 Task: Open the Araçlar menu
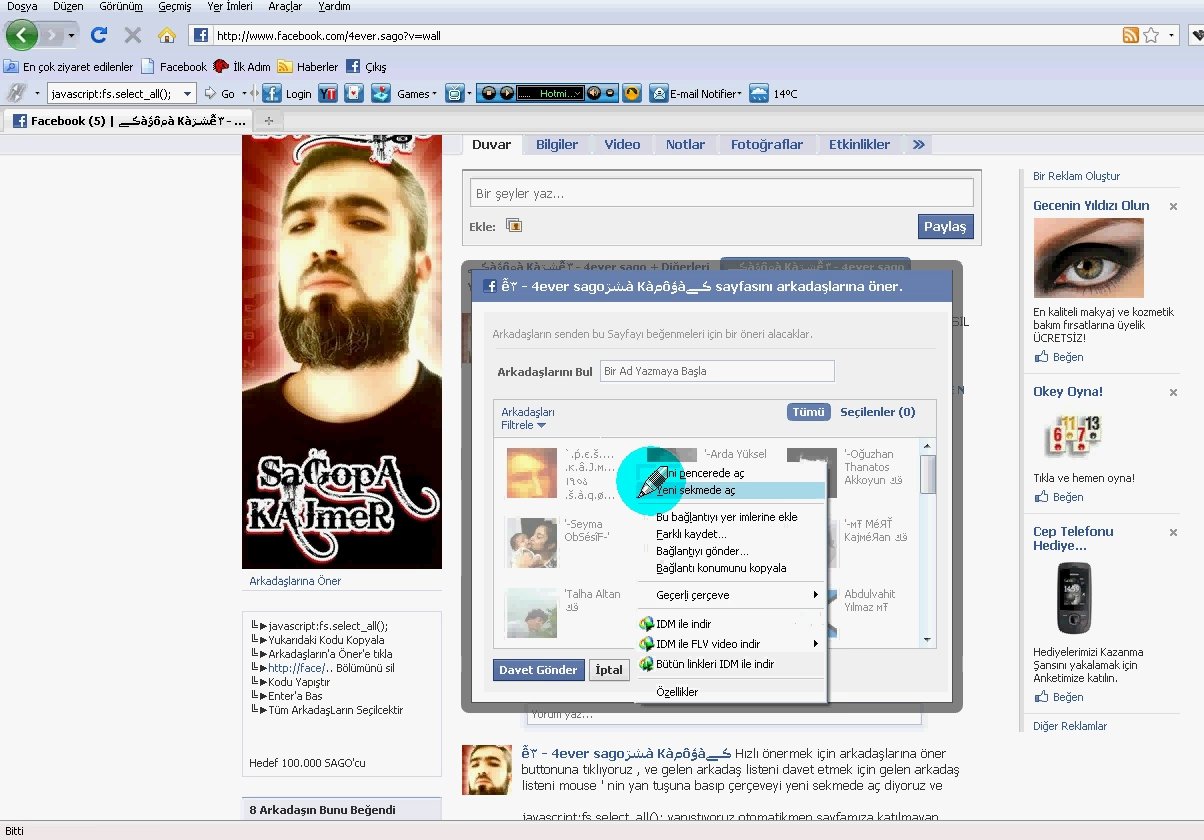[285, 6]
